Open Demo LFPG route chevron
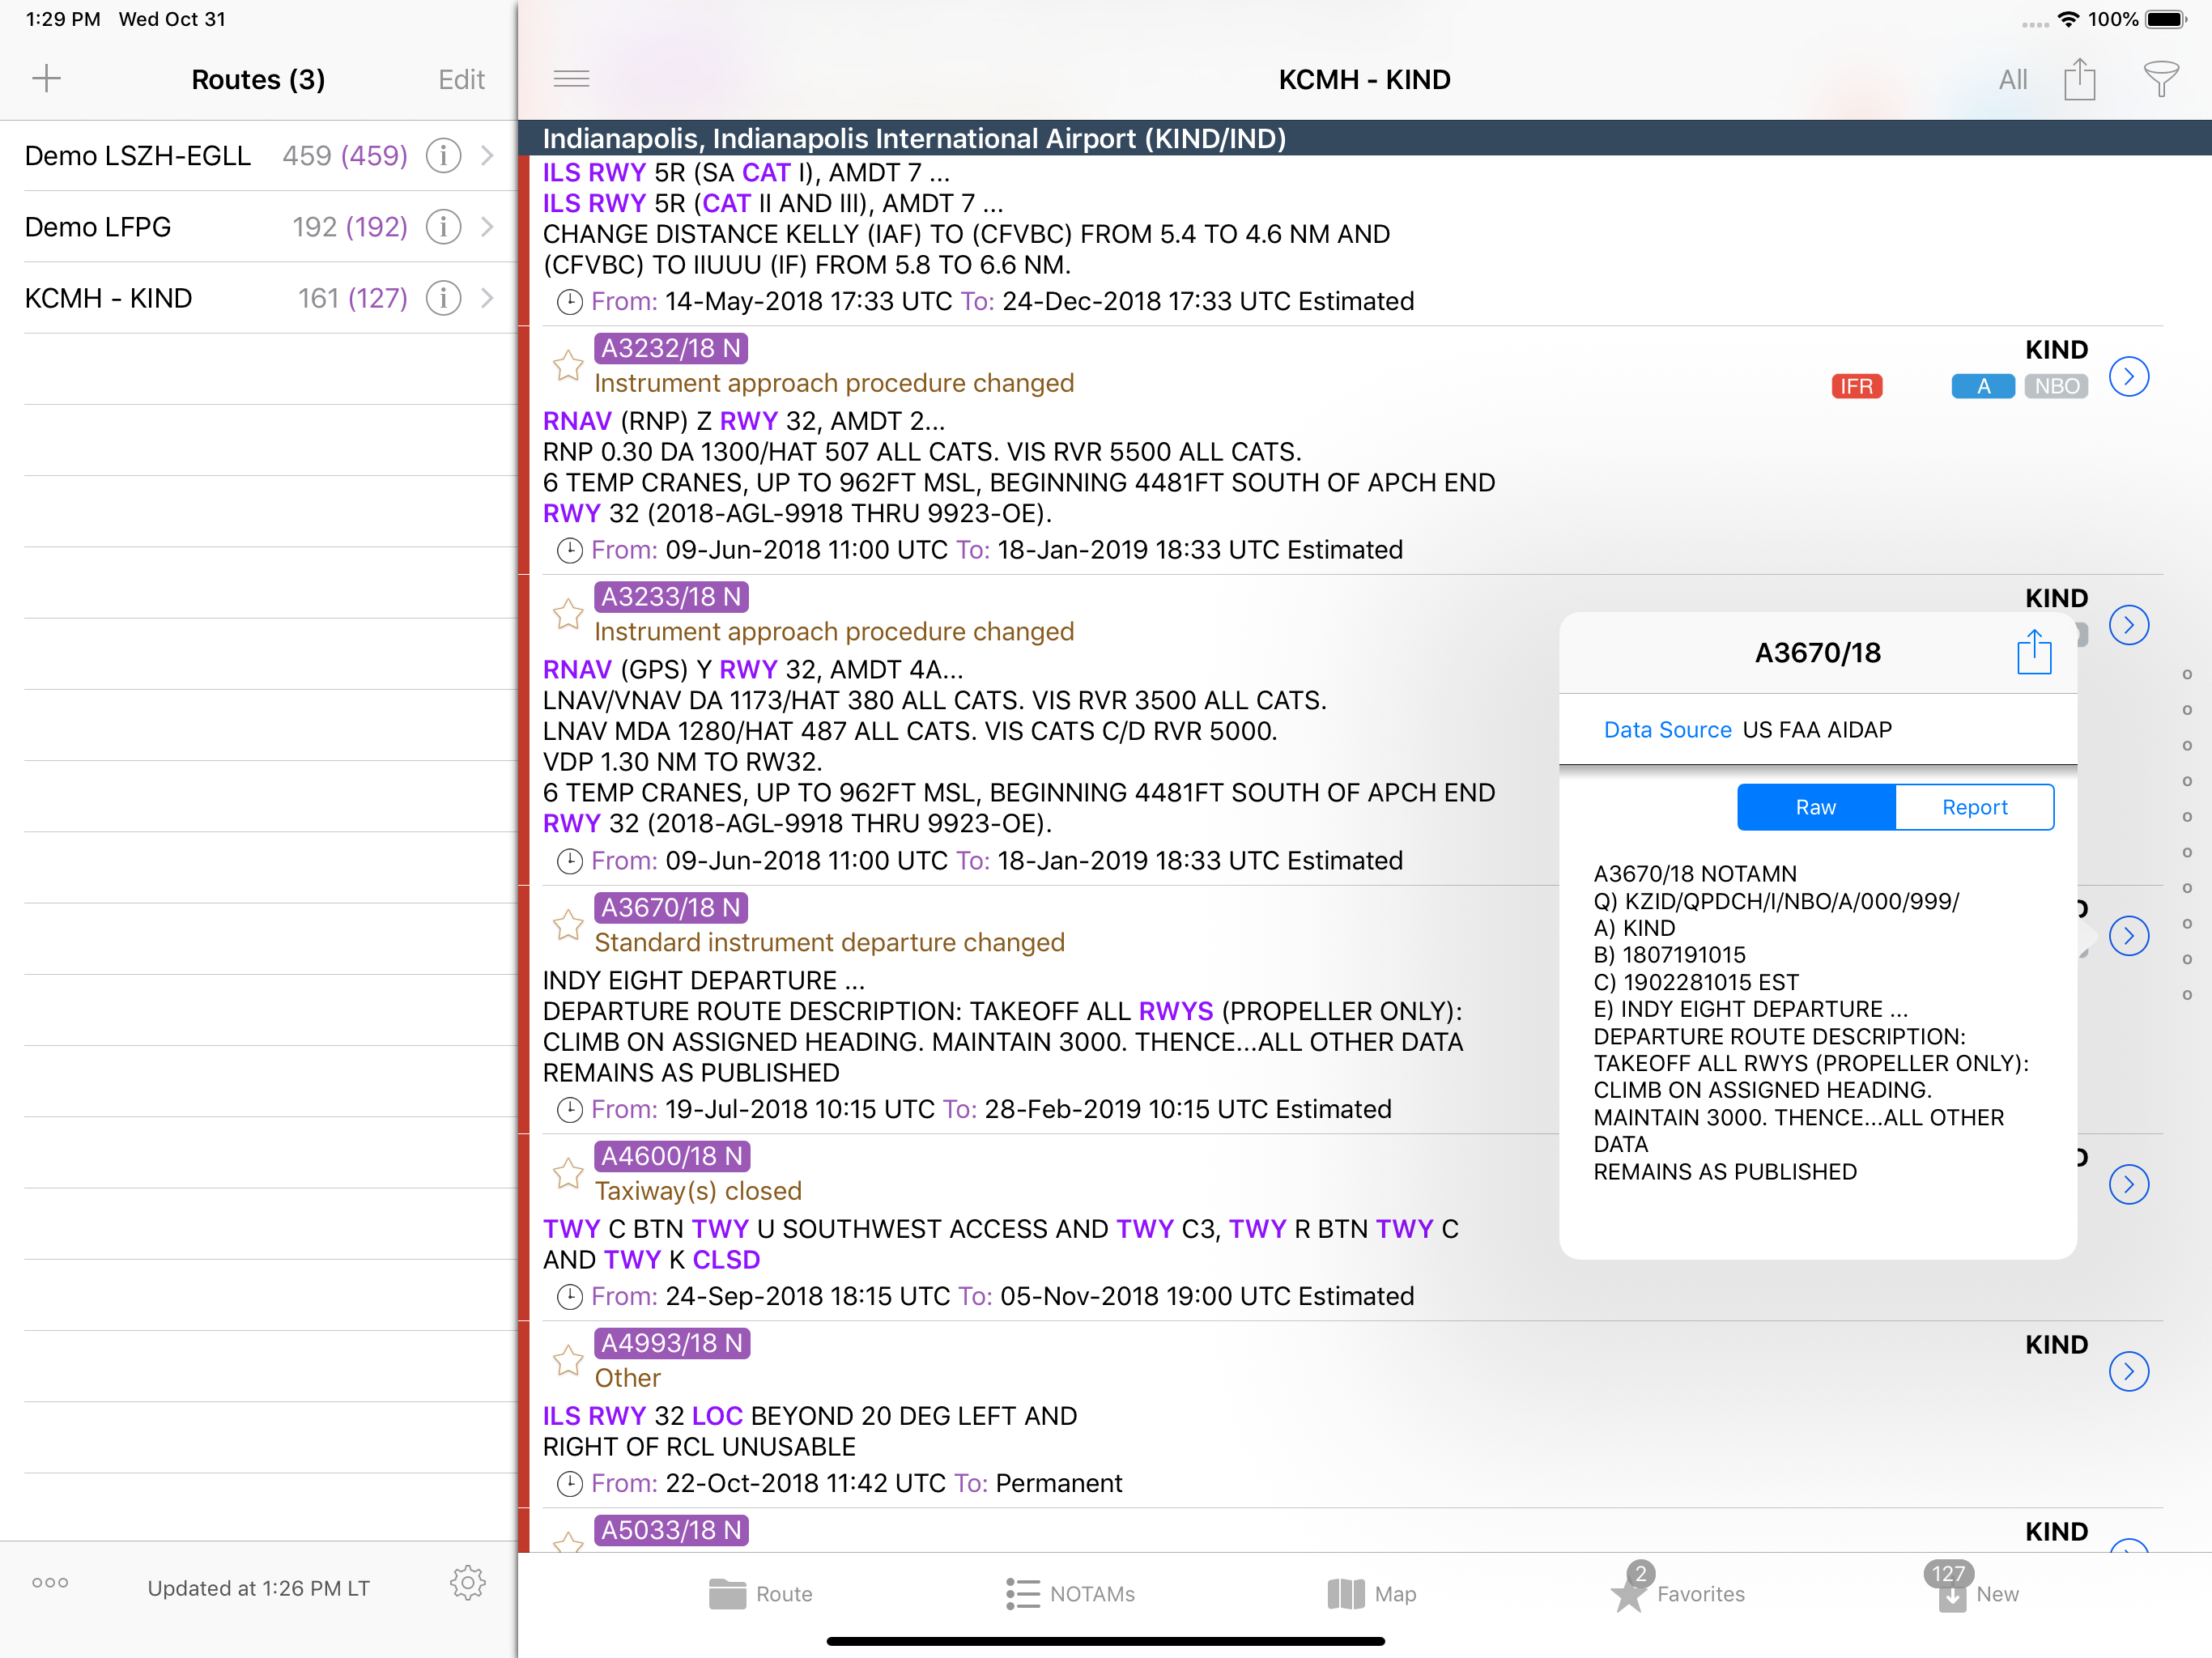The width and height of the screenshot is (2212, 1658). point(487,227)
